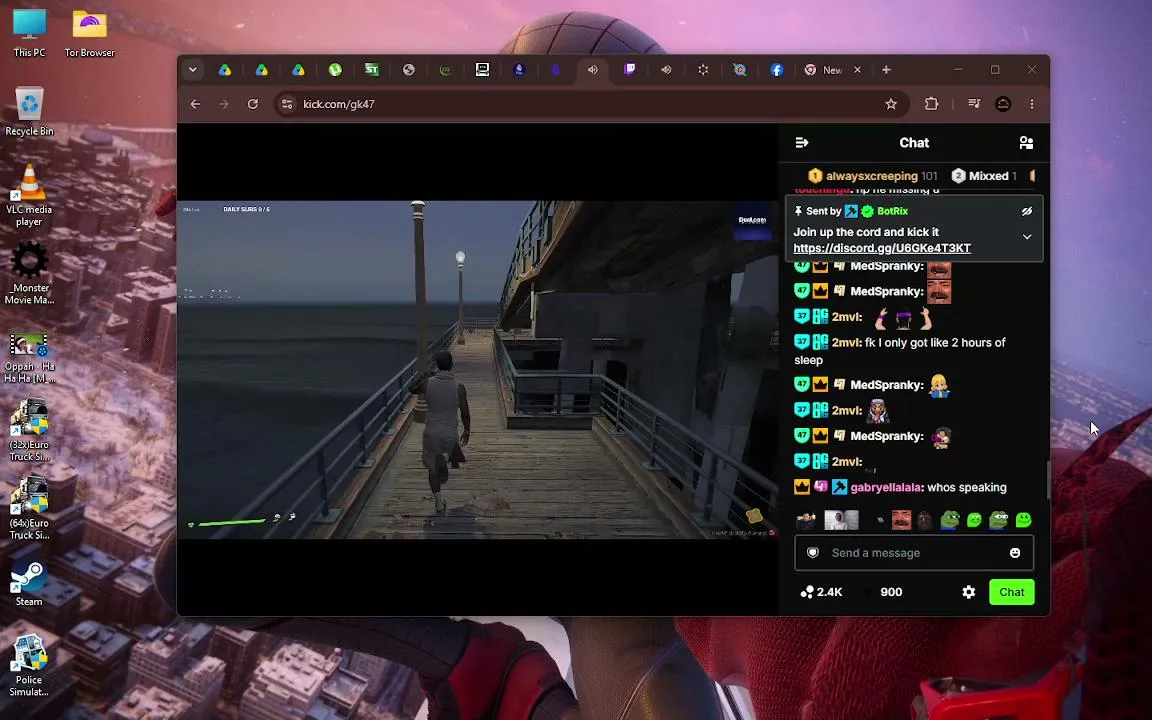1152x720 pixels.
Task: Mute the active Kick tab speaker icon
Action: click(x=593, y=70)
